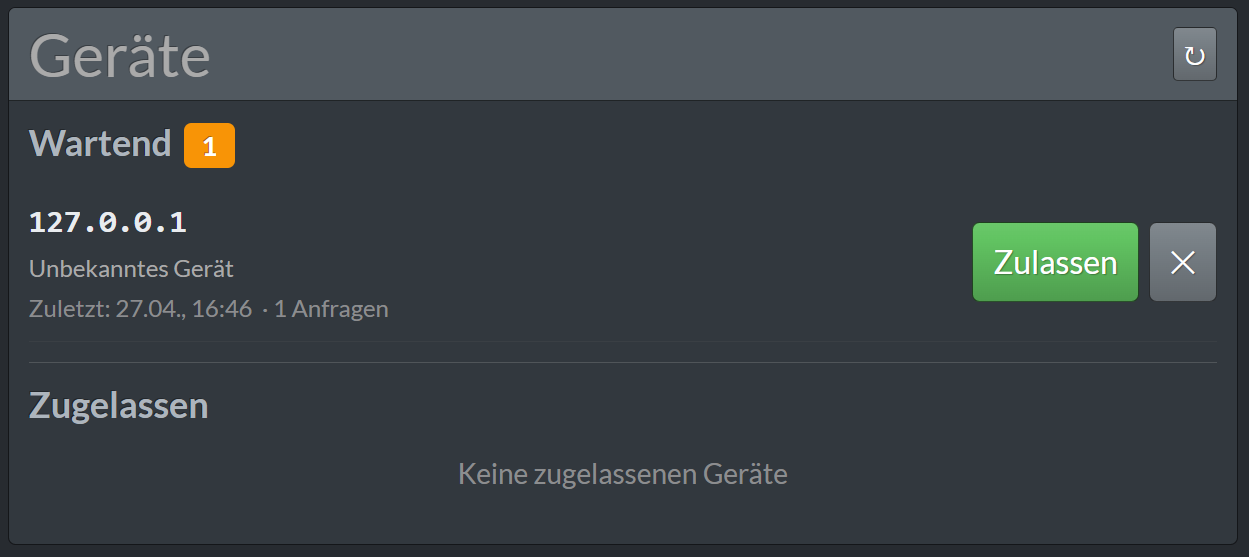Viewport: 1249px width, 557px height.
Task: Click the divider line above Zugelassen
Action: coord(623,362)
